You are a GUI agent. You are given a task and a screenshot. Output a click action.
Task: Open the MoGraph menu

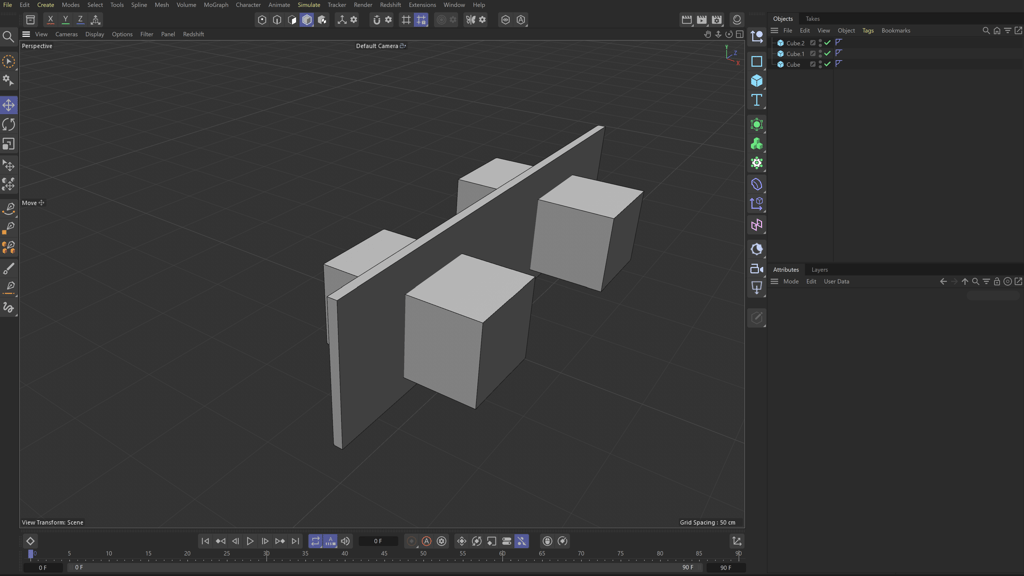pos(216,5)
